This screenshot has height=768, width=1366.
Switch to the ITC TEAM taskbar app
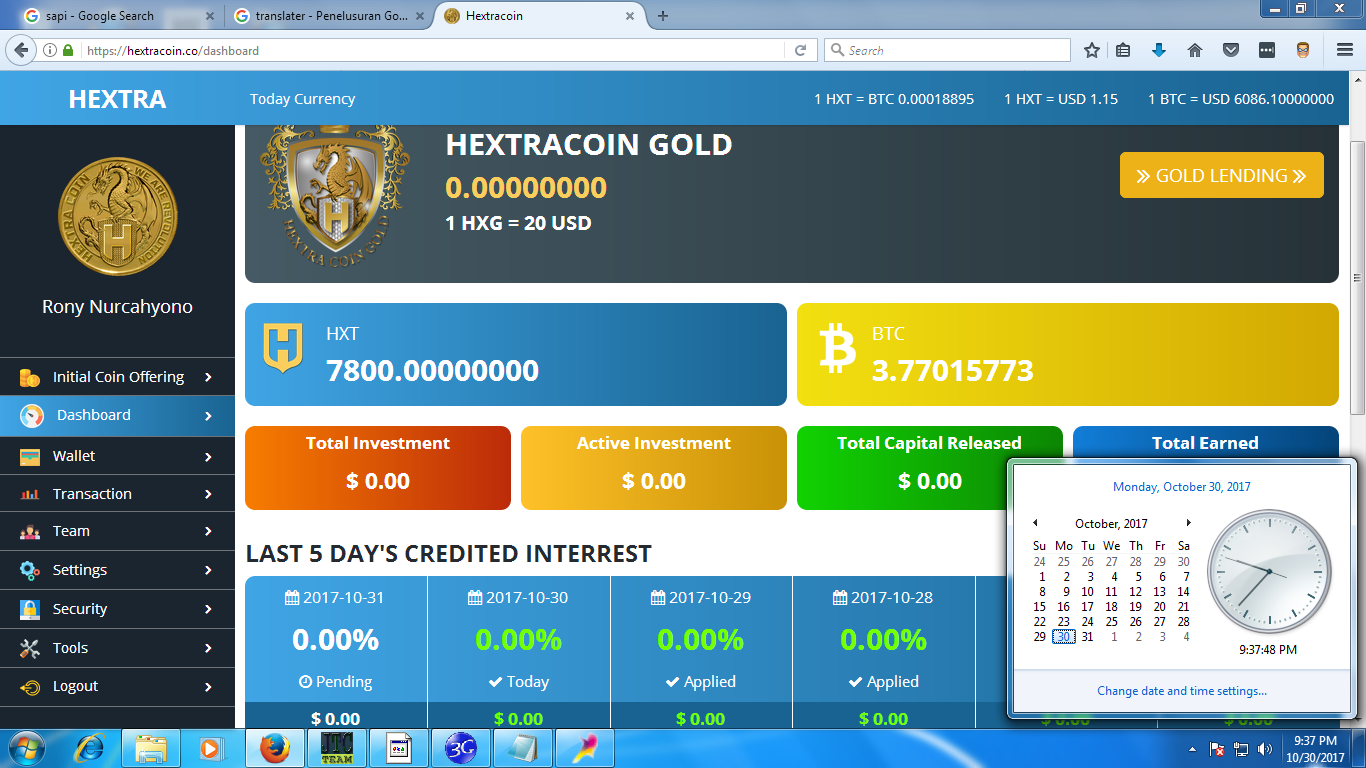point(335,748)
